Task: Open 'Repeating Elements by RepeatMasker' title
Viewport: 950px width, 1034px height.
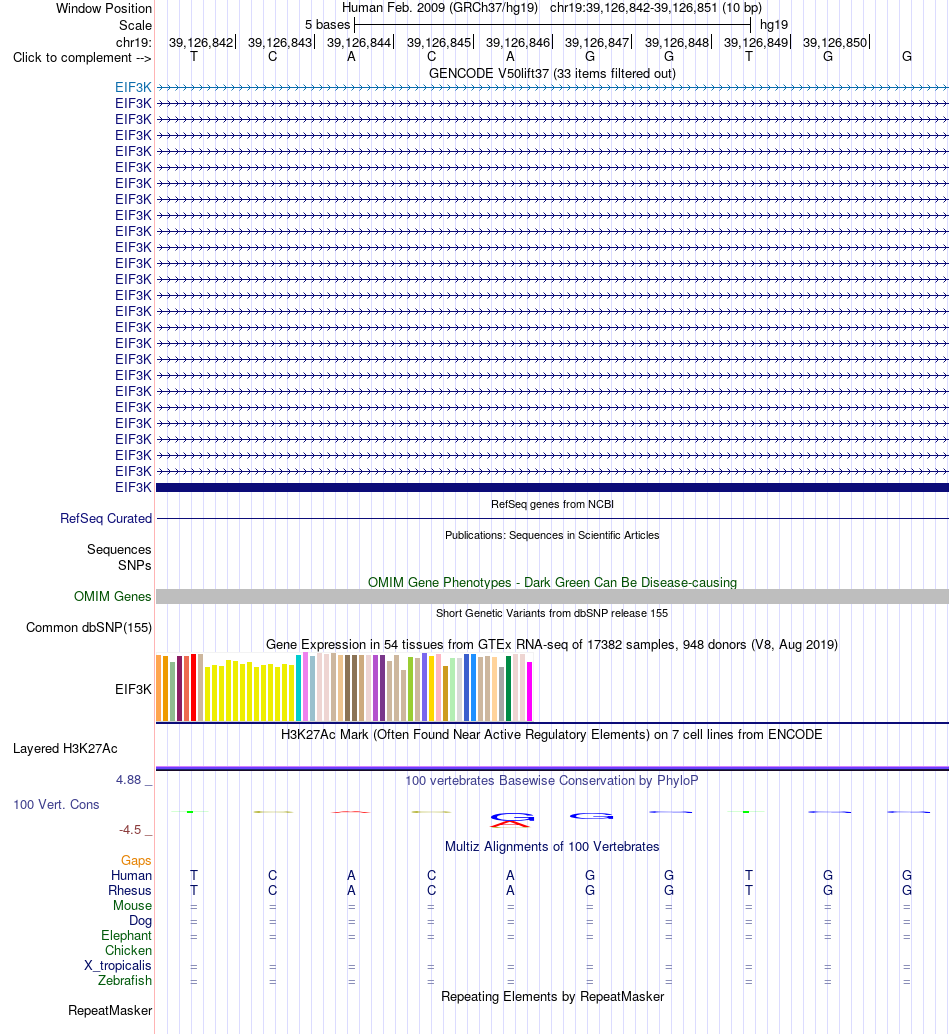Action: click(x=552, y=996)
